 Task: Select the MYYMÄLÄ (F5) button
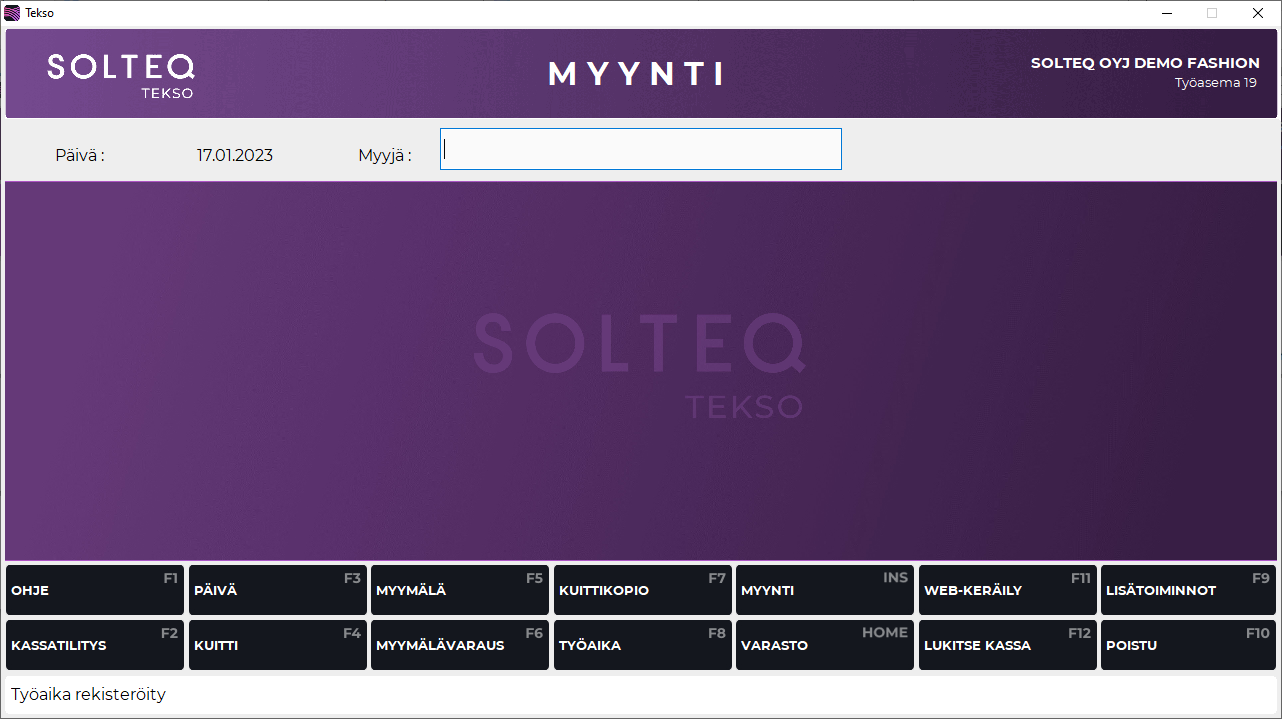point(460,590)
